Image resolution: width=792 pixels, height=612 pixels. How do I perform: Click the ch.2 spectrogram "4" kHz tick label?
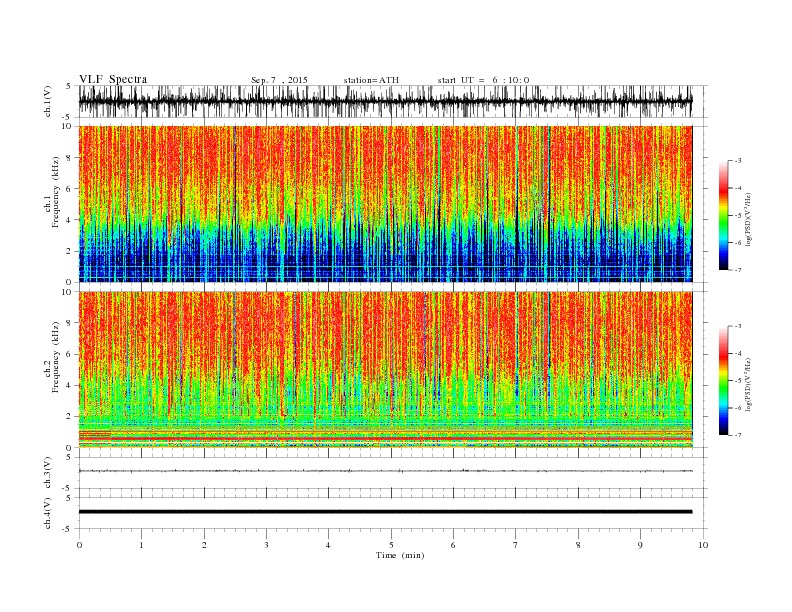[x=70, y=385]
